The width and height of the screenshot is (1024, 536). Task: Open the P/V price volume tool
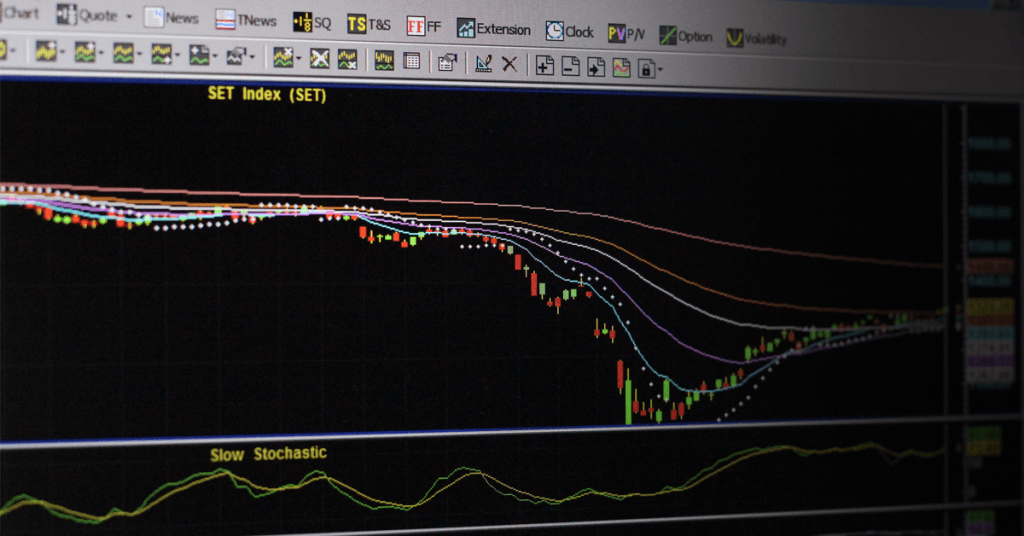(x=626, y=33)
